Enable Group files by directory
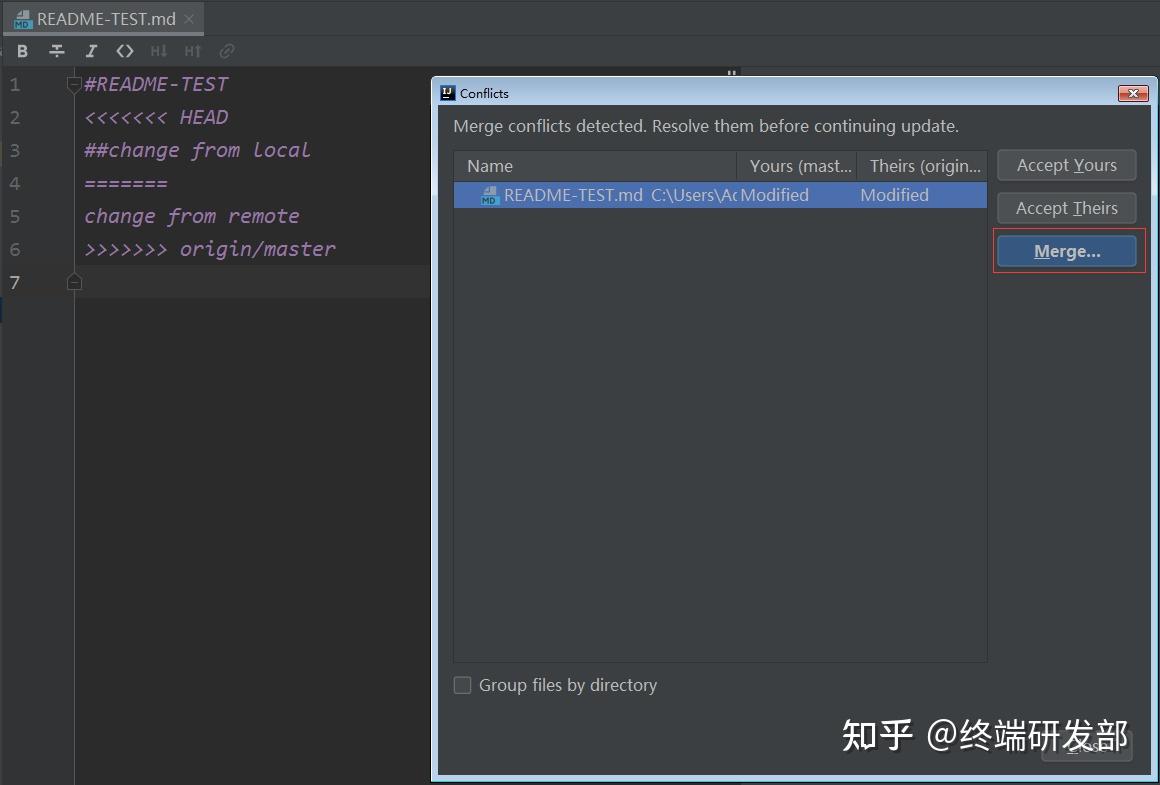Viewport: 1160px width, 785px height. coord(462,685)
